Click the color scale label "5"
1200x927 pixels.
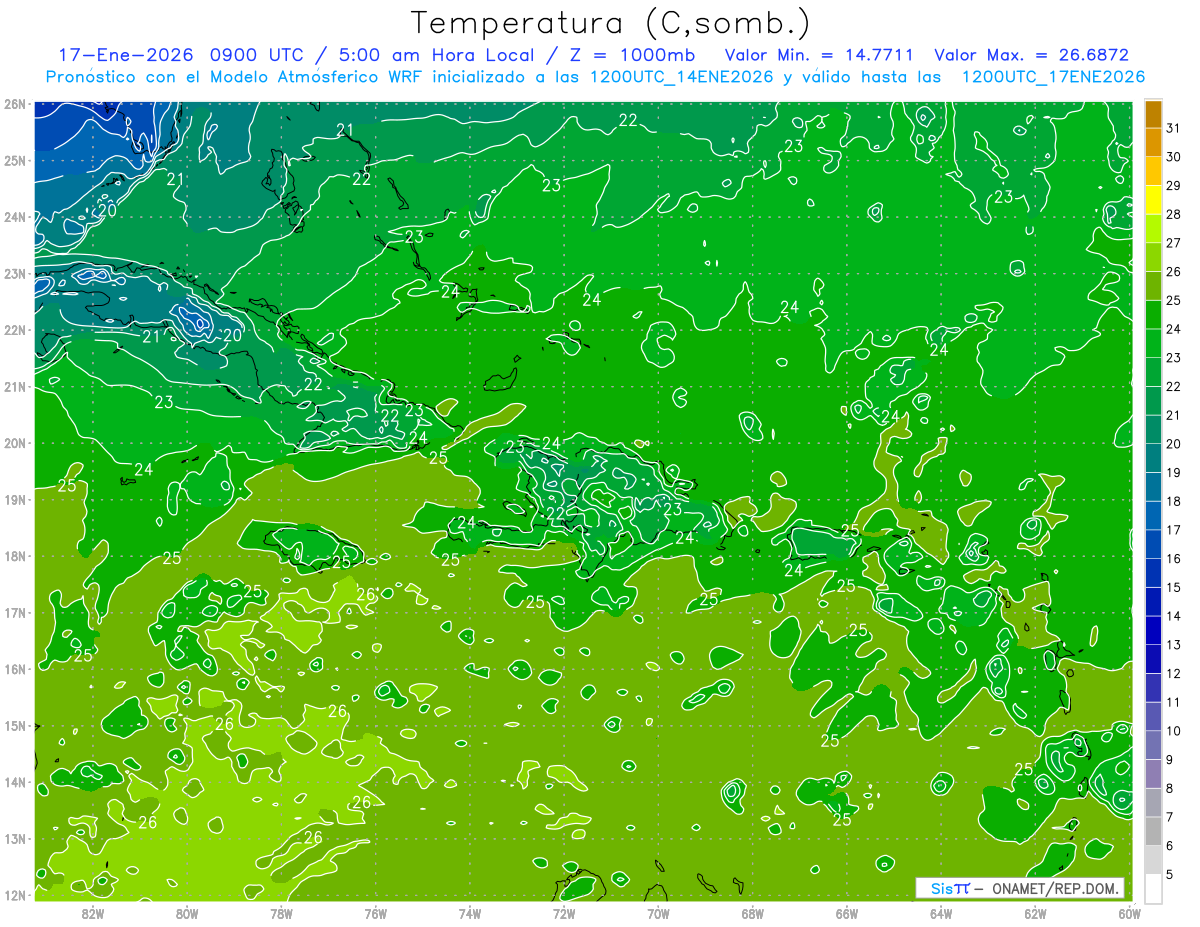(x=1170, y=873)
